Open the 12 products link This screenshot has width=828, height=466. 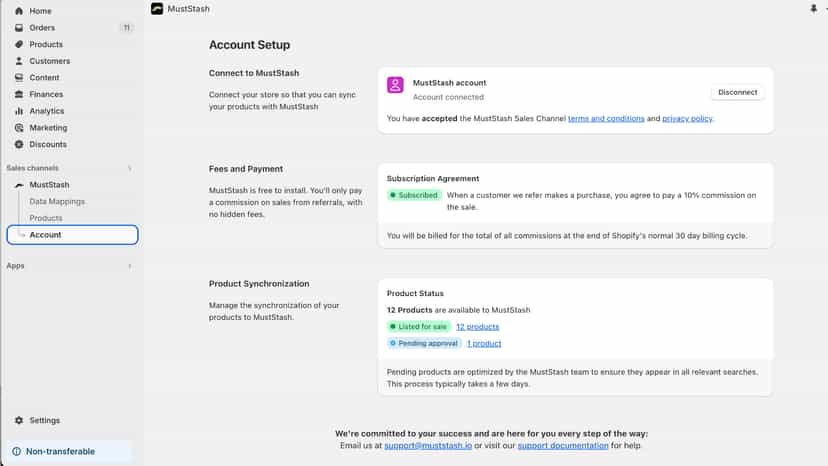(477, 327)
